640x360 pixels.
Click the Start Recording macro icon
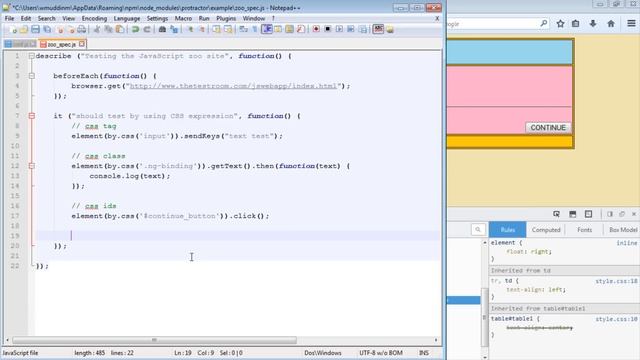click(316, 29)
